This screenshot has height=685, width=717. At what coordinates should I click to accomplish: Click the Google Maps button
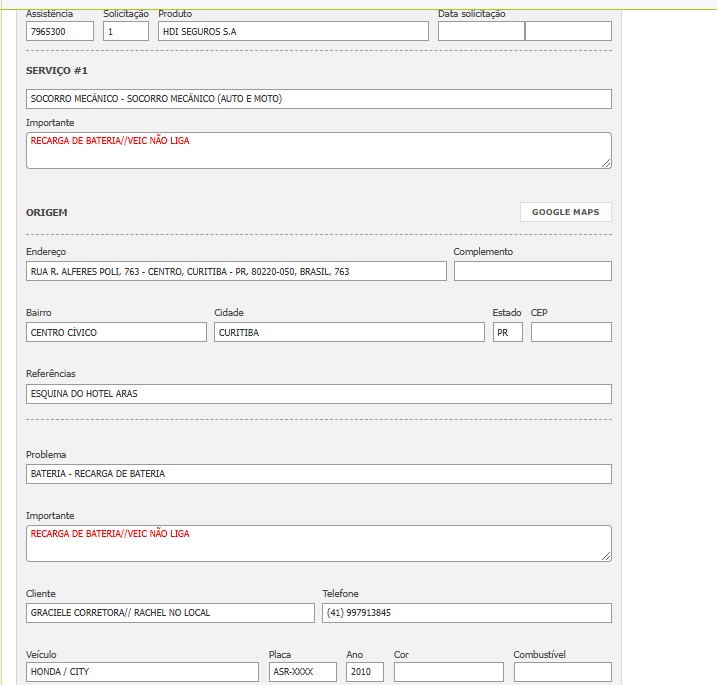click(565, 212)
